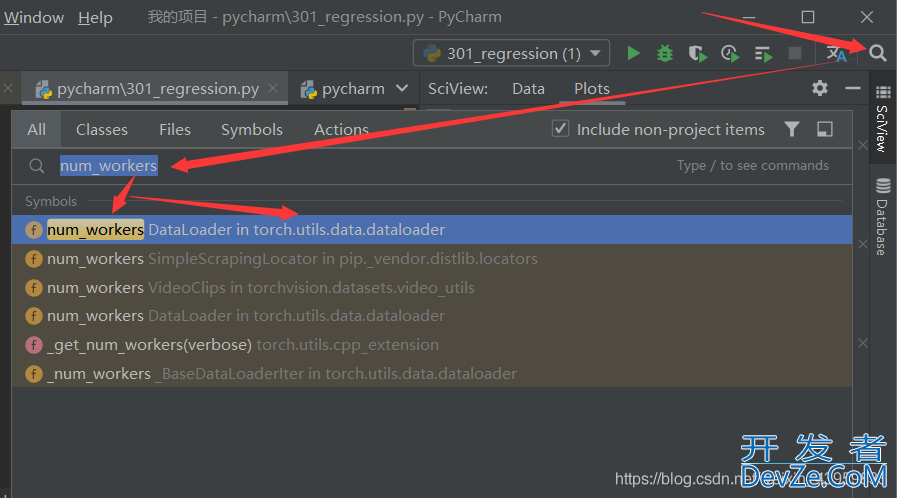Switch to the Symbols search tab
Viewport: 897px width, 498px height.
point(252,130)
